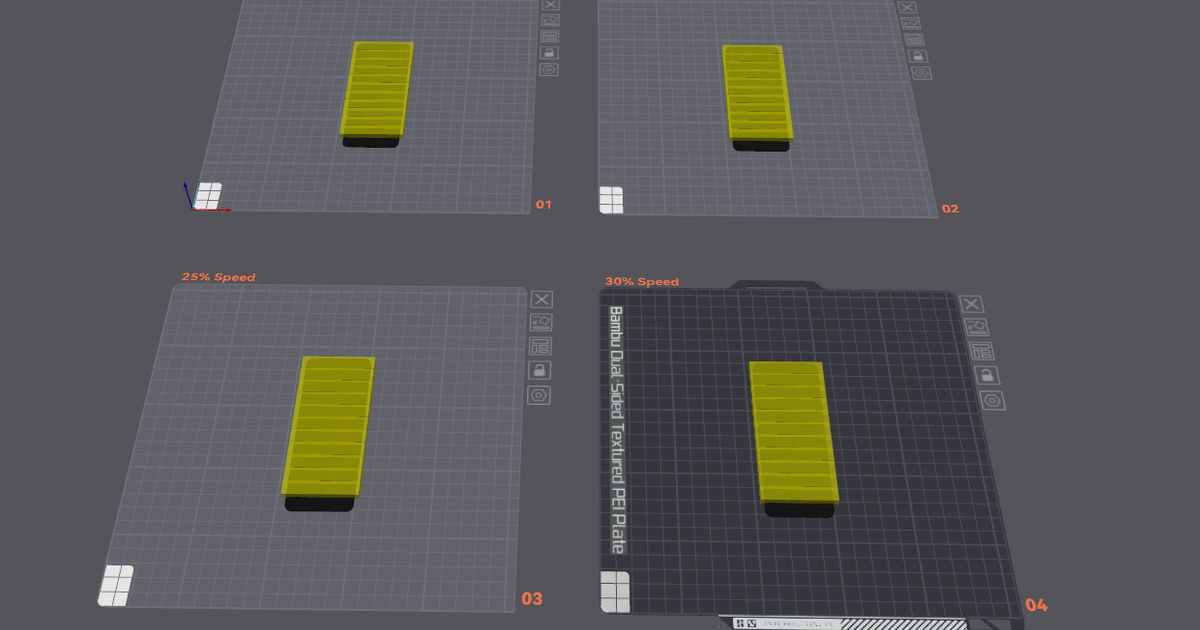The width and height of the screenshot is (1200, 630).
Task: Lock plate 04 with its padlock toggle
Action: [x=988, y=376]
